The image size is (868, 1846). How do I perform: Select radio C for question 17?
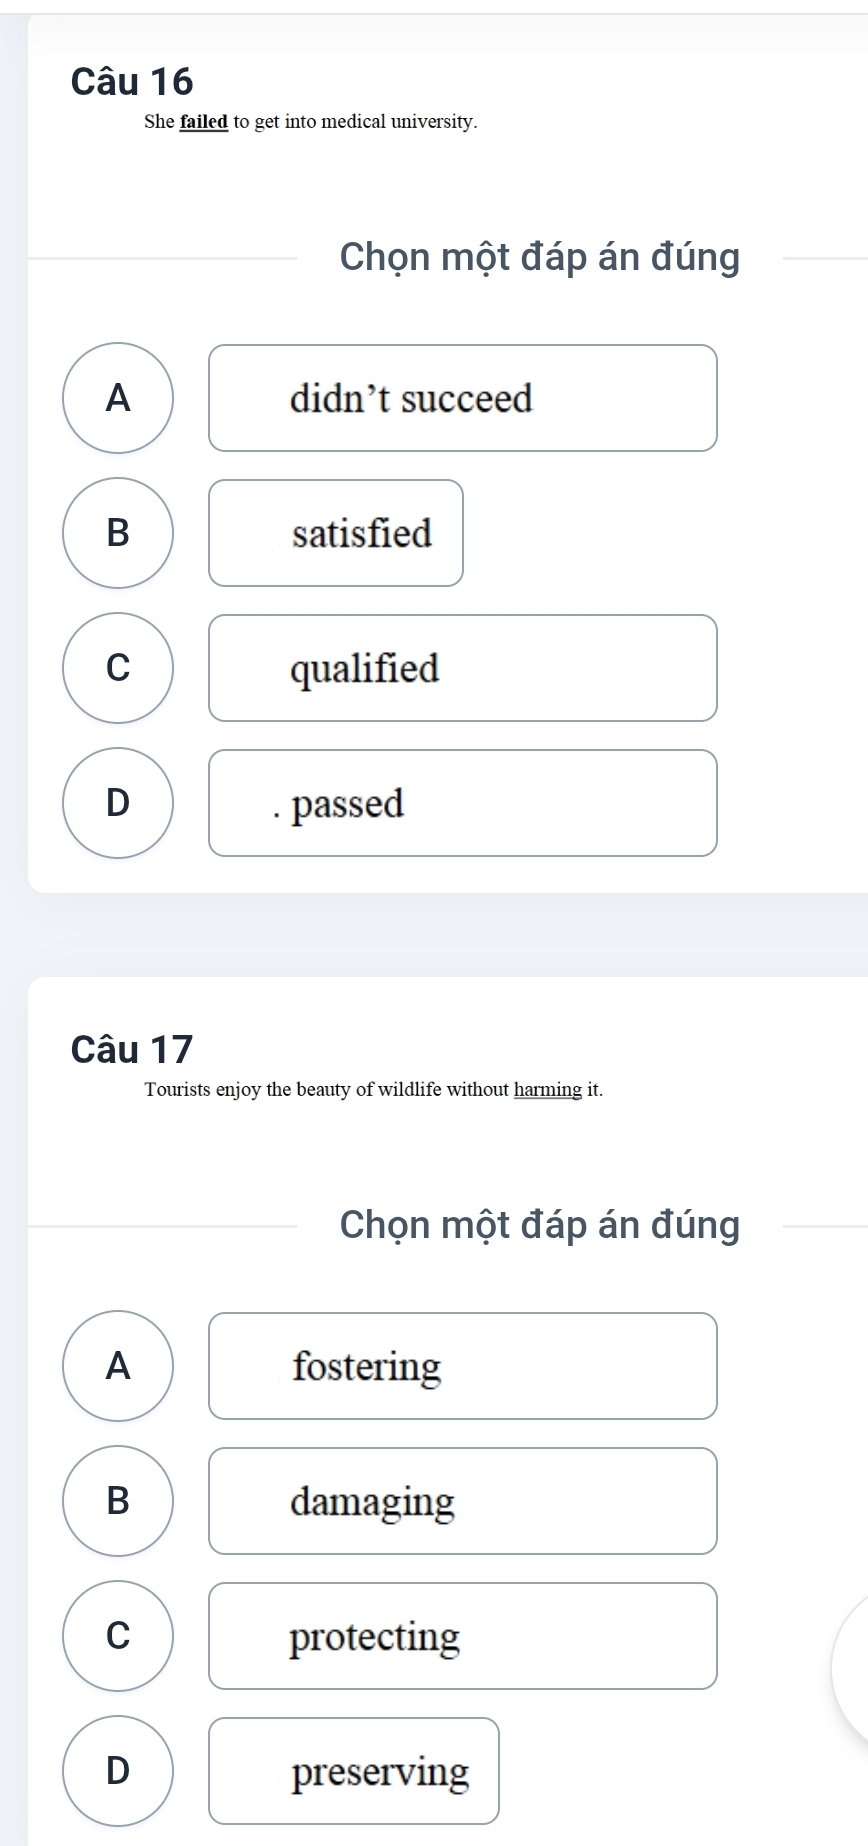pos(118,1636)
